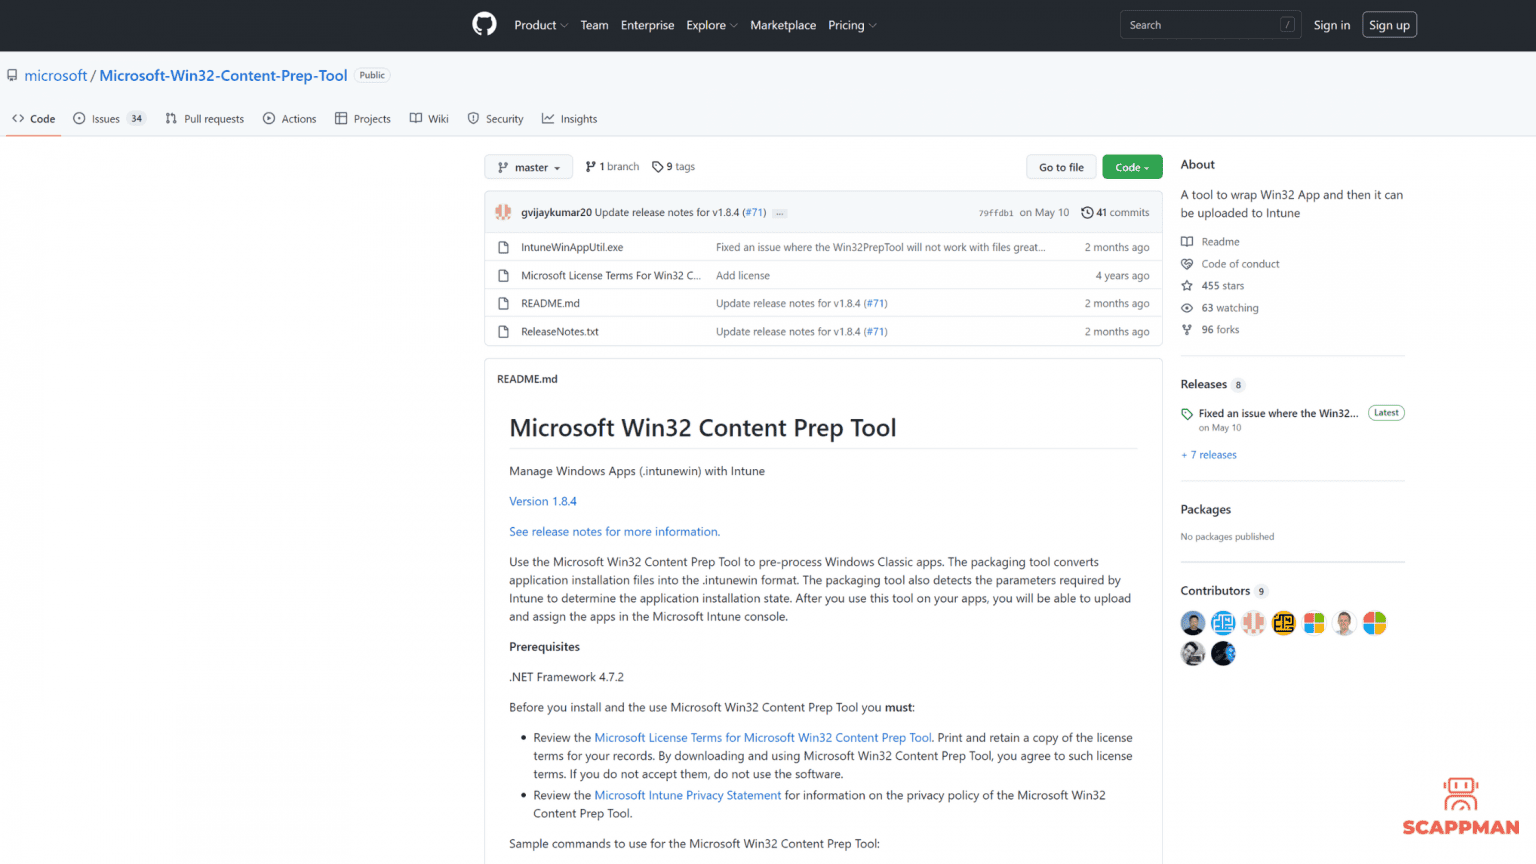
Task: Open the master branch dropdown
Action: 528,166
